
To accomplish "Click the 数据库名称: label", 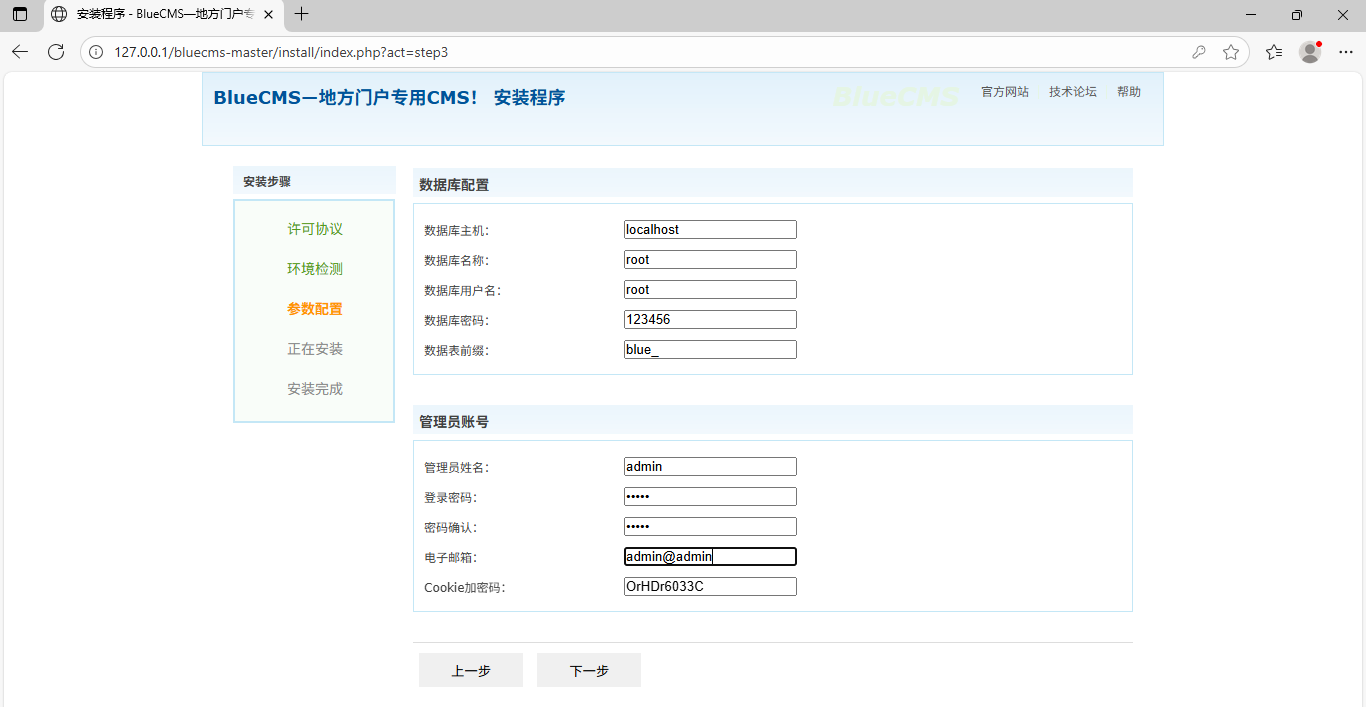I will [x=457, y=261].
